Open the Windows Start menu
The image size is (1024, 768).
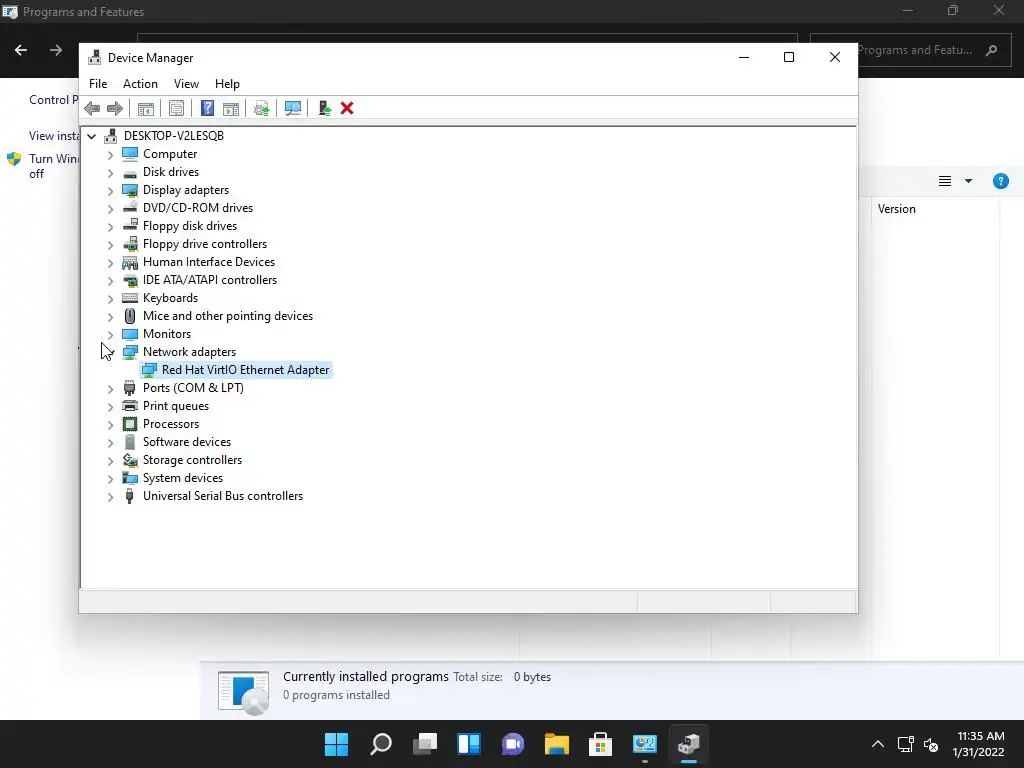click(337, 744)
